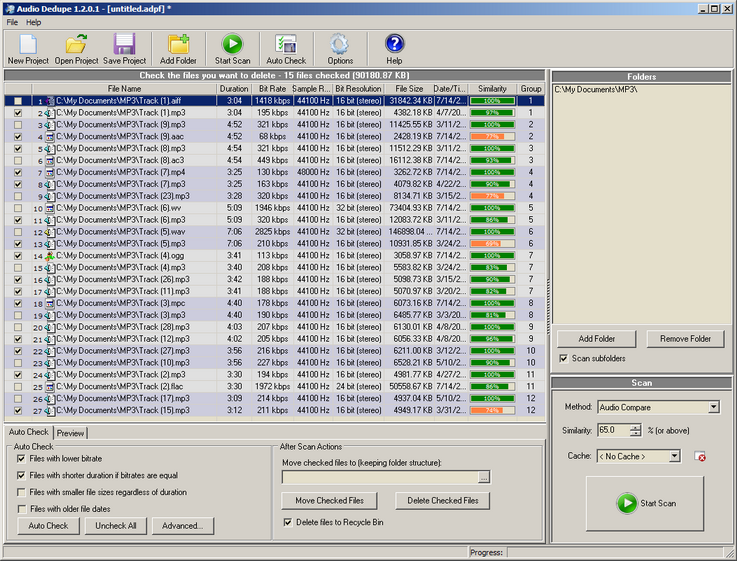The width and height of the screenshot is (737, 561).
Task: Expand the Method dropdown showing Audio Compare
Action: point(713,407)
